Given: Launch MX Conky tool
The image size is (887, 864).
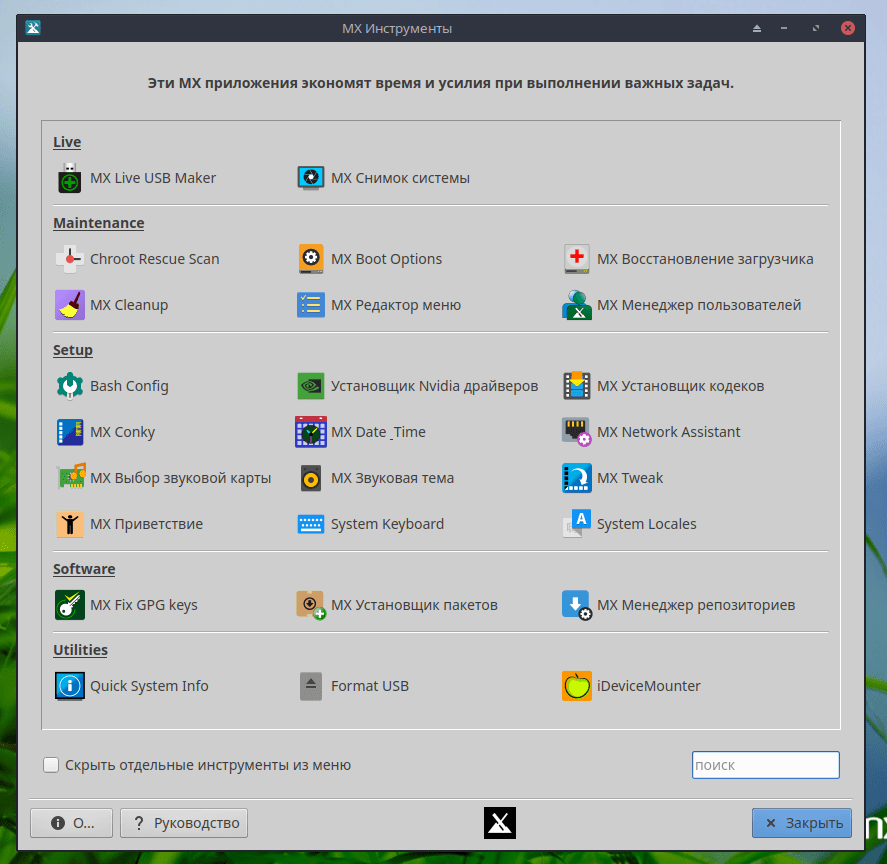Looking at the screenshot, I should (122, 432).
